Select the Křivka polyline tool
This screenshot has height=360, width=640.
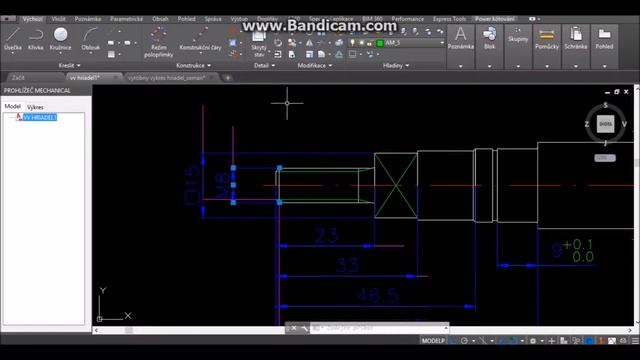(36, 40)
